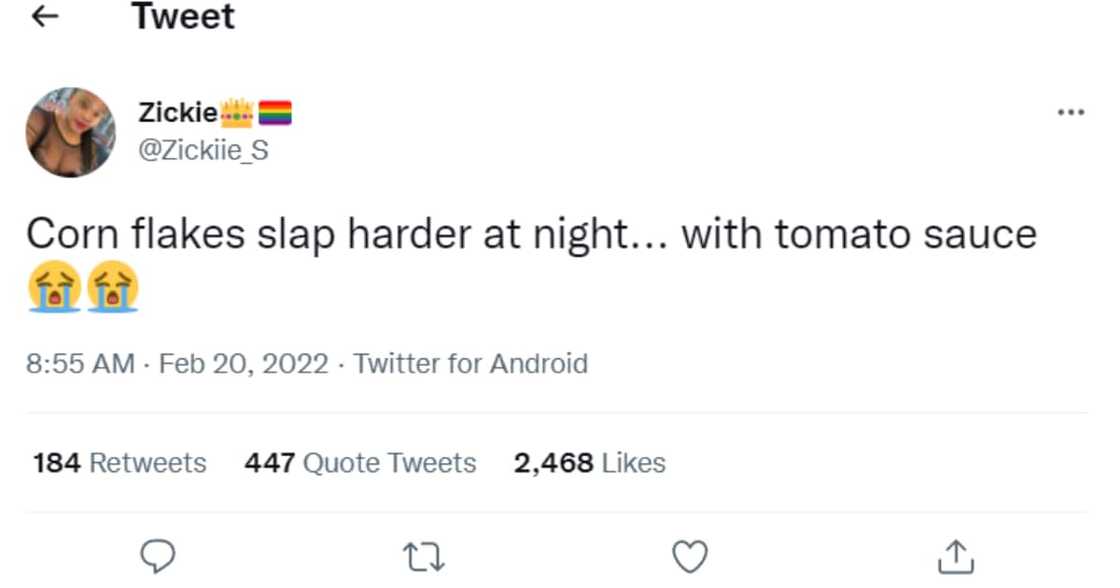Retweet this tweet with the arrows icon
The image size is (1120, 588).
(423, 556)
